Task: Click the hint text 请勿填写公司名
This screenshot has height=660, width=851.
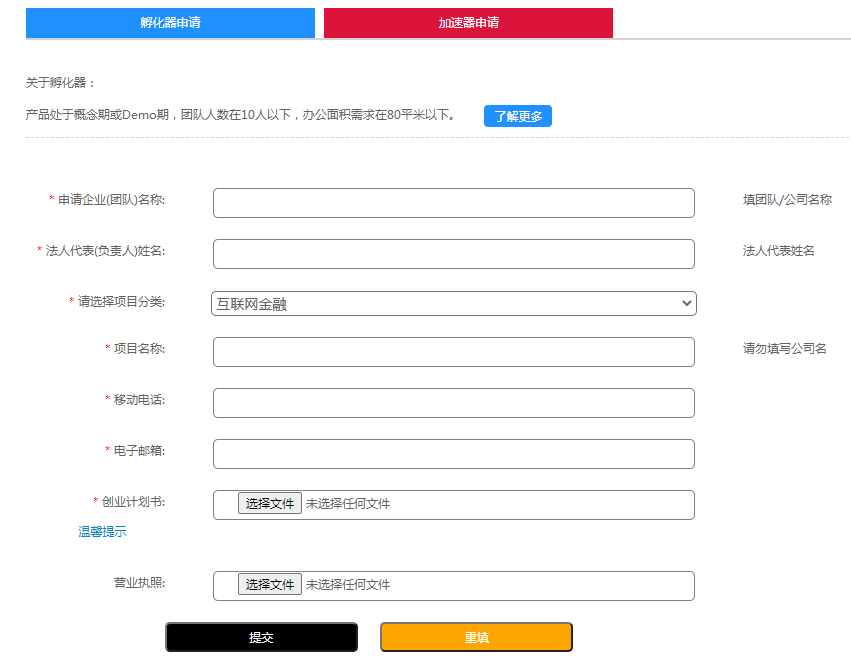Action: point(784,348)
